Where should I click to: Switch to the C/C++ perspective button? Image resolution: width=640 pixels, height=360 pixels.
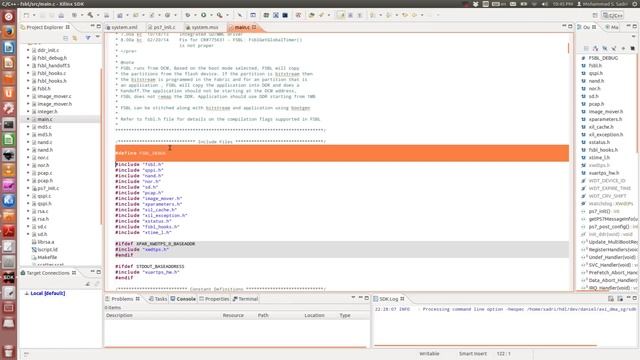point(613,15)
